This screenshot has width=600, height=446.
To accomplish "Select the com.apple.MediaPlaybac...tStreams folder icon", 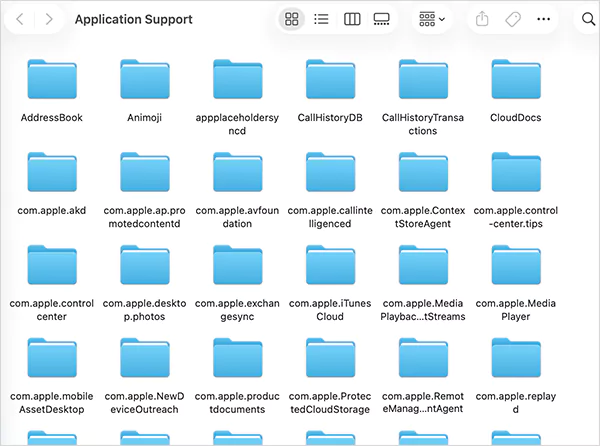I will (x=423, y=265).
